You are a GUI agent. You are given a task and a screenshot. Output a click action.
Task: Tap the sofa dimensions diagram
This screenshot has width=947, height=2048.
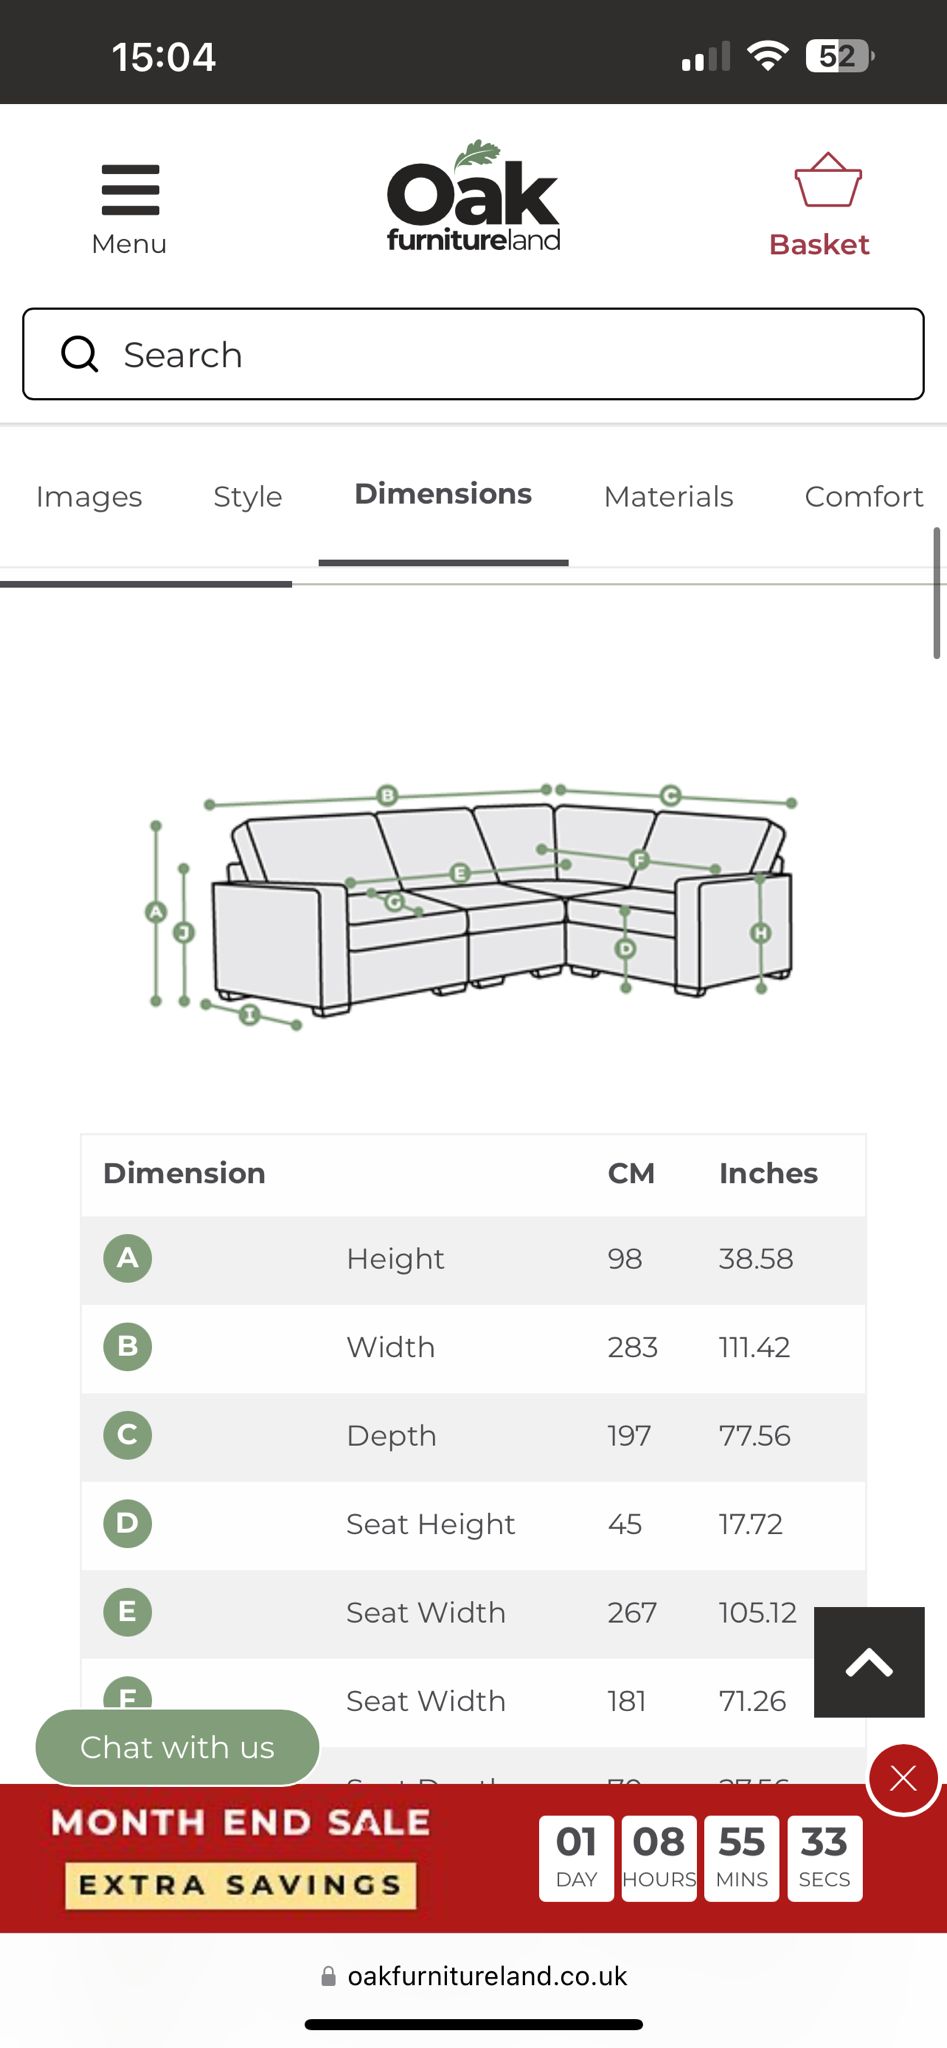473,905
